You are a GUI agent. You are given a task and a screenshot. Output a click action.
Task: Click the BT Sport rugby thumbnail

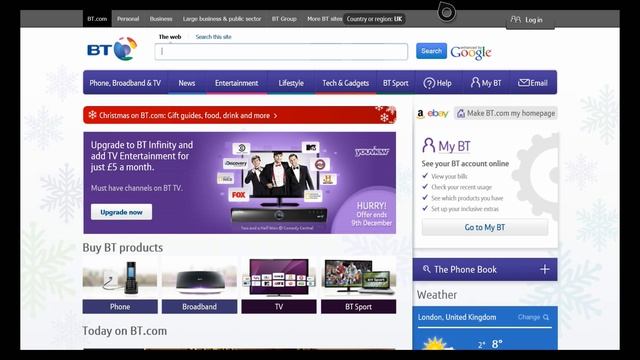(x=358, y=278)
